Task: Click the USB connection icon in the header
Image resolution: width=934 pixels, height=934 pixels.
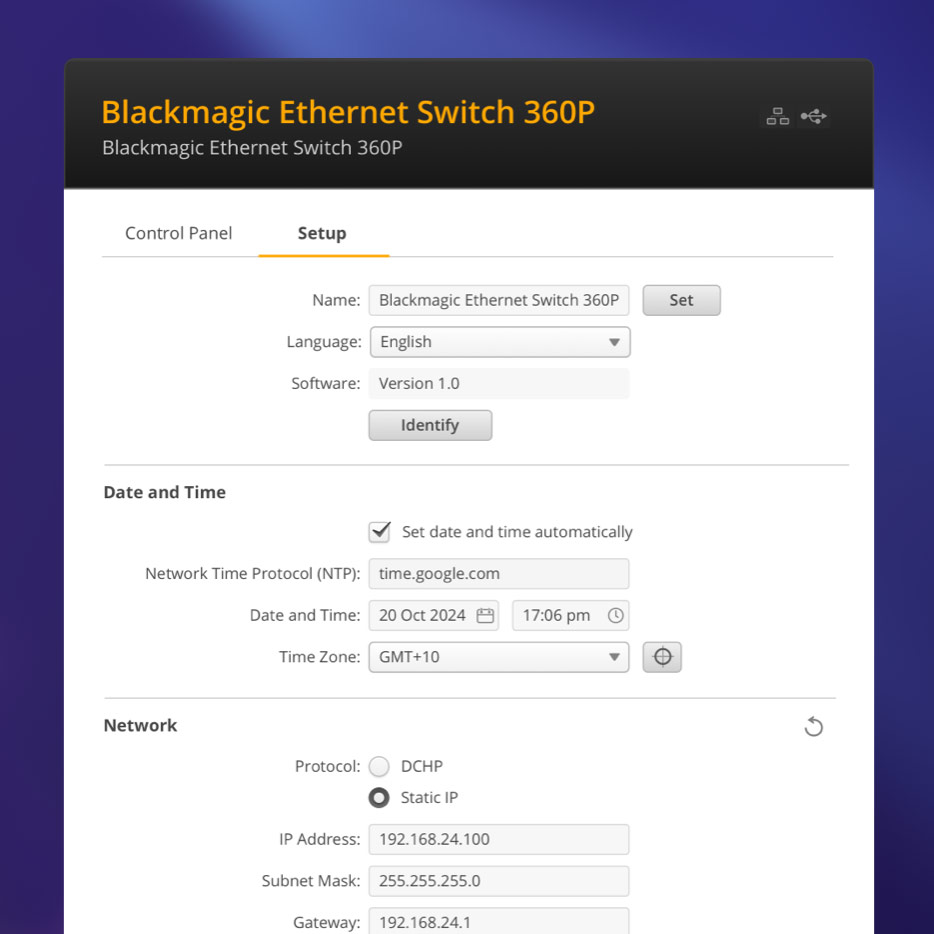Action: pyautogui.click(x=814, y=116)
